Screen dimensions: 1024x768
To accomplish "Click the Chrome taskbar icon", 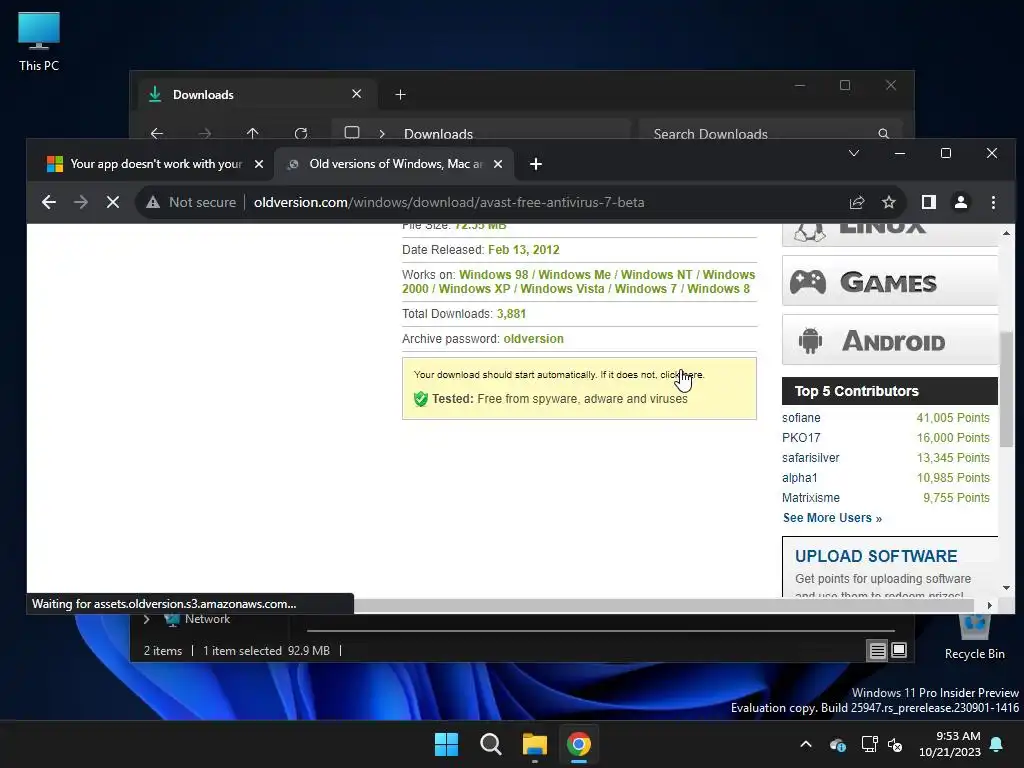I will [x=579, y=744].
